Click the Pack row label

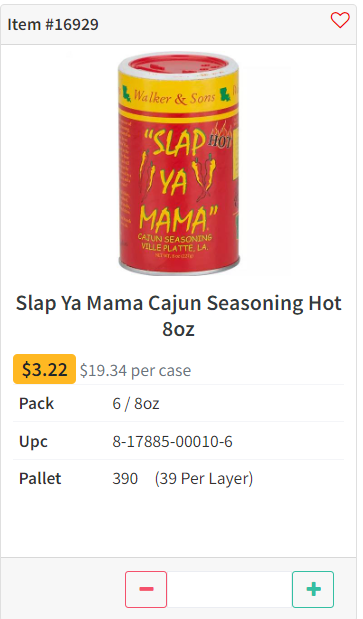(x=36, y=403)
